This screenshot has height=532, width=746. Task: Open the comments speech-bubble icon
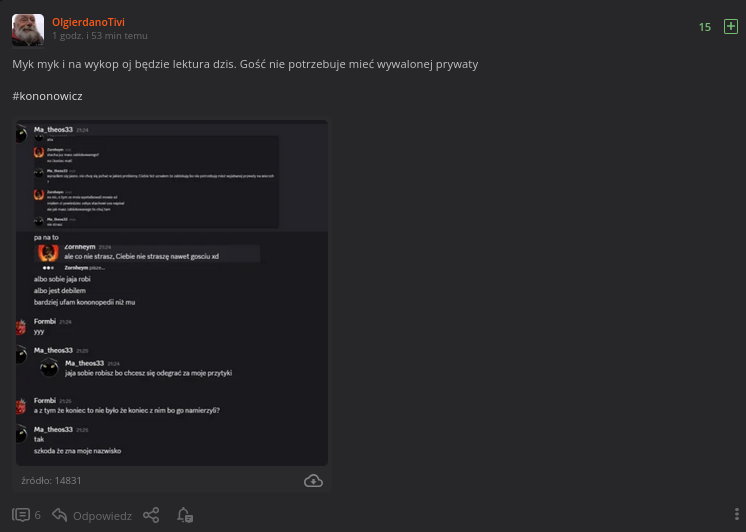coord(21,515)
